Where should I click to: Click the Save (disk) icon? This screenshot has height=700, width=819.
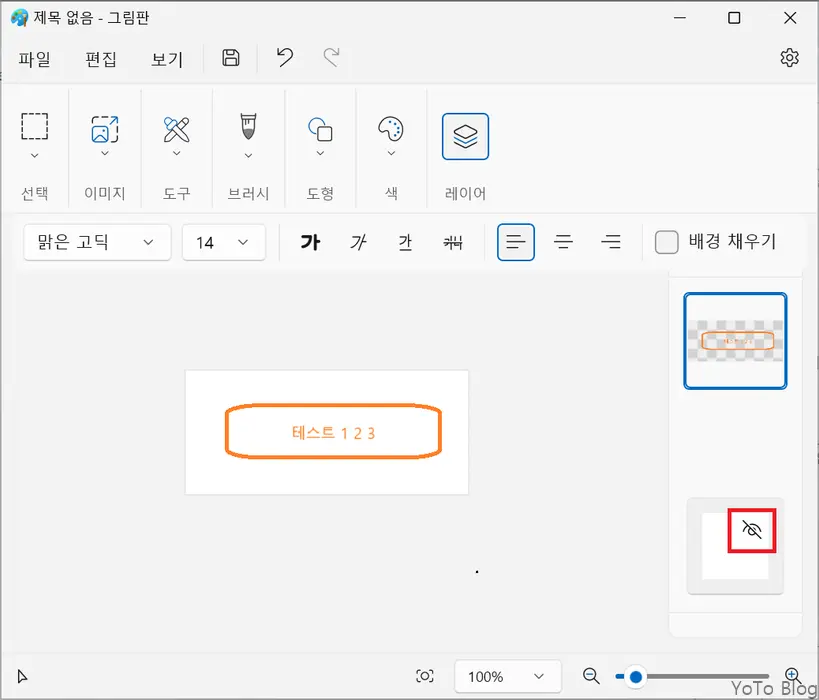(x=230, y=58)
